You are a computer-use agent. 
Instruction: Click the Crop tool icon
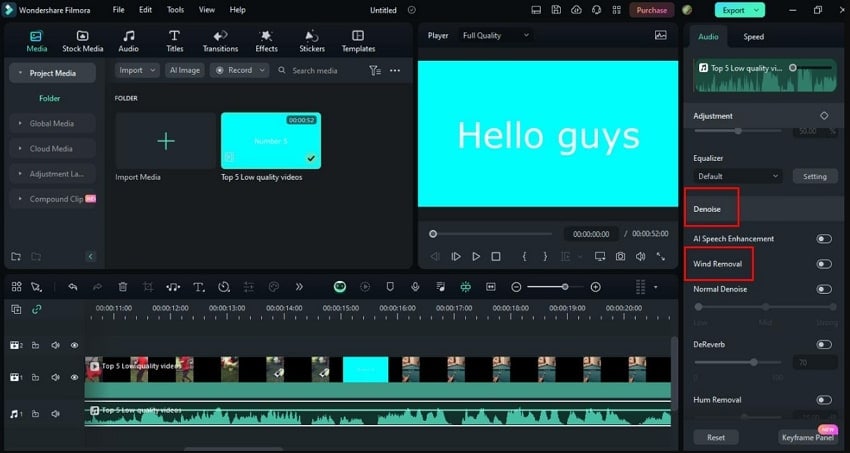click(148, 287)
